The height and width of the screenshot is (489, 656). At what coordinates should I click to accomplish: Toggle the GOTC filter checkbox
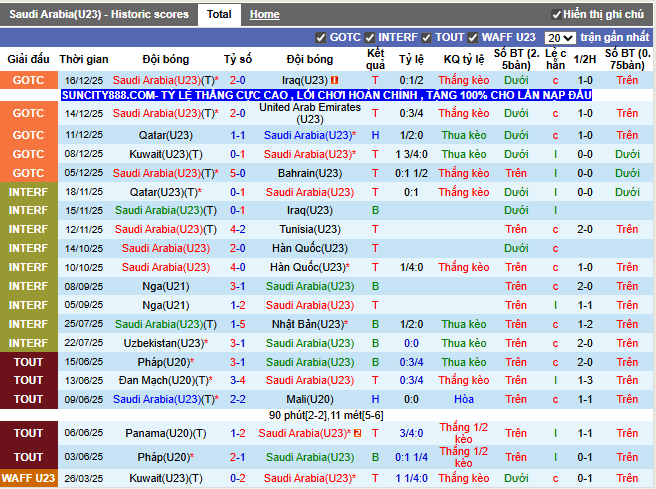(x=320, y=38)
